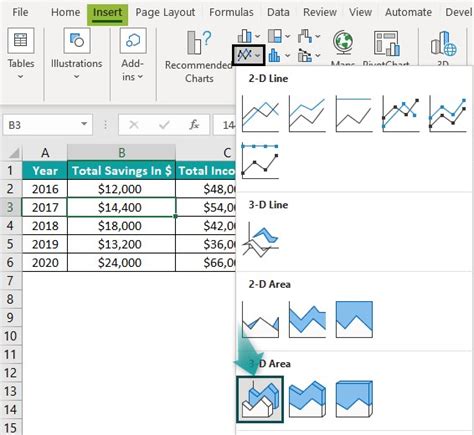This screenshot has height=435, width=474.
Task: Select the 2-D Area chart
Action: coord(260,319)
